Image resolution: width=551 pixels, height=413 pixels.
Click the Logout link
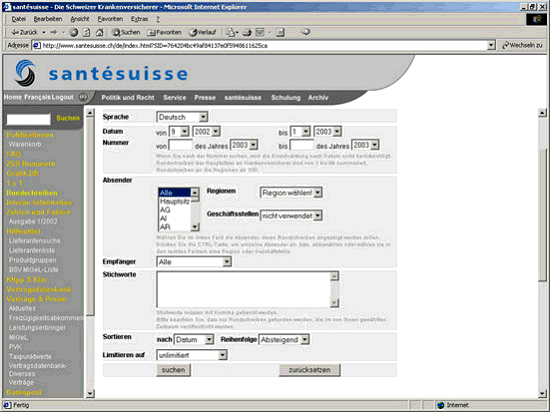click(x=63, y=97)
